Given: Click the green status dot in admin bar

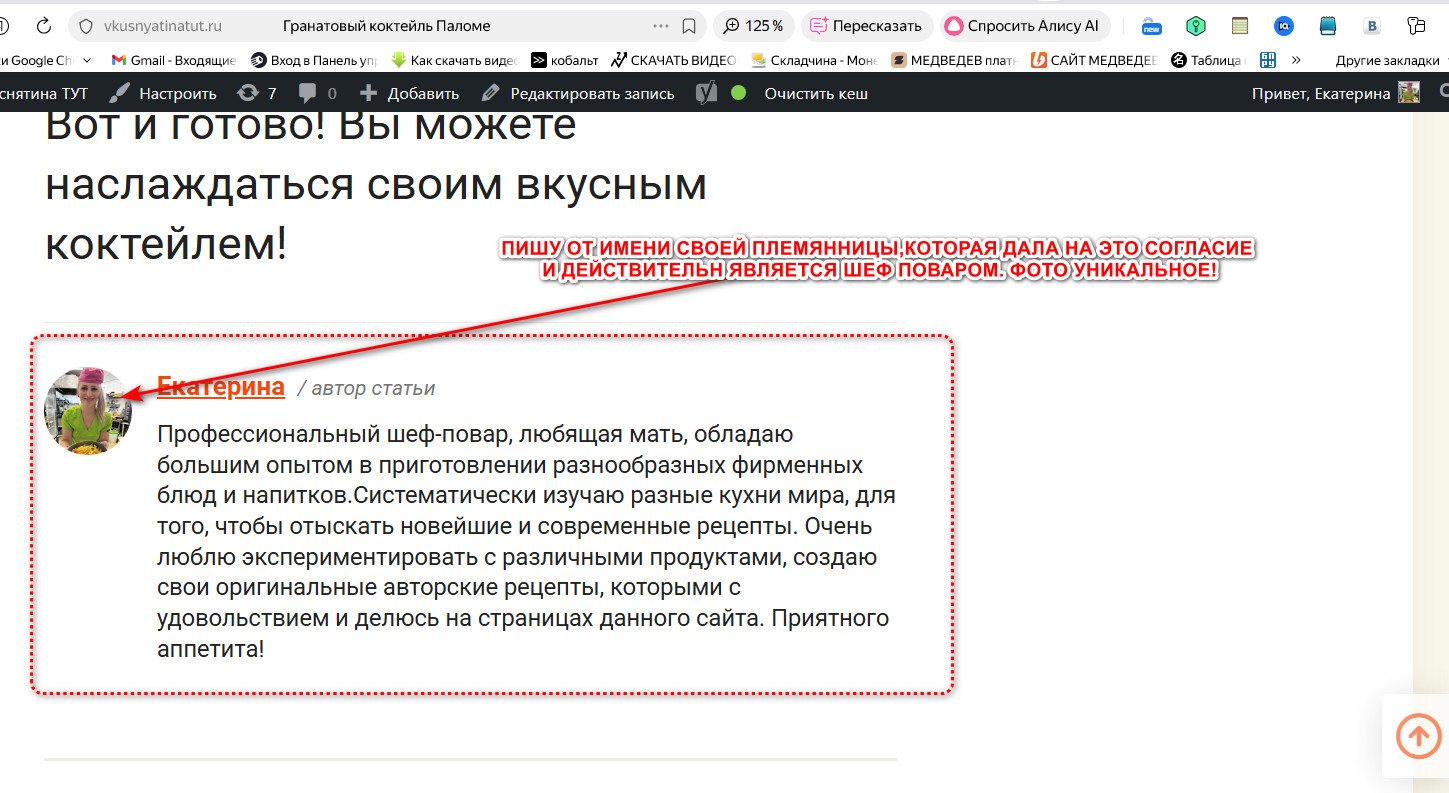Looking at the screenshot, I should click(x=739, y=93).
